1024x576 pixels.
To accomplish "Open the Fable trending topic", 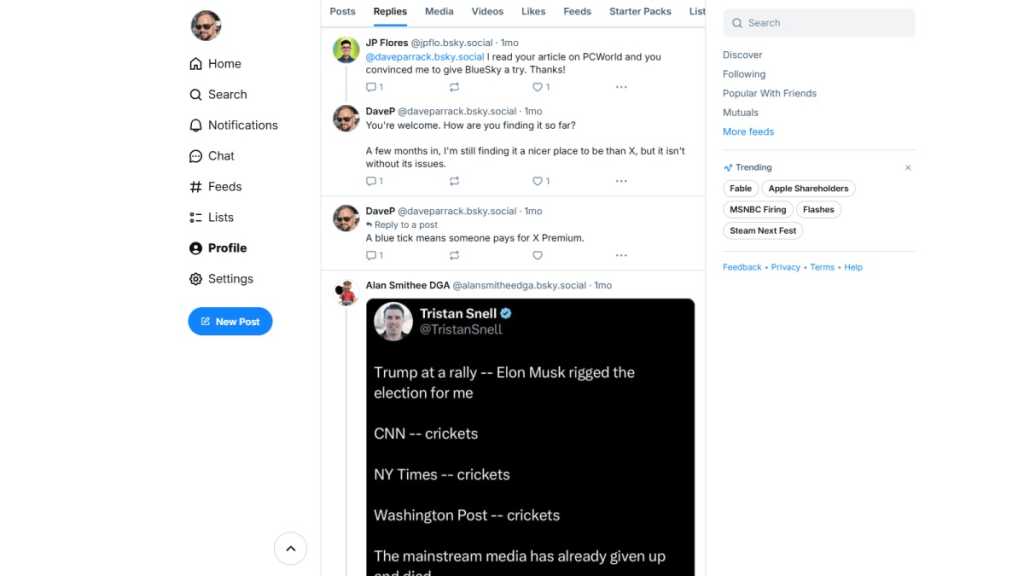I will 740,188.
